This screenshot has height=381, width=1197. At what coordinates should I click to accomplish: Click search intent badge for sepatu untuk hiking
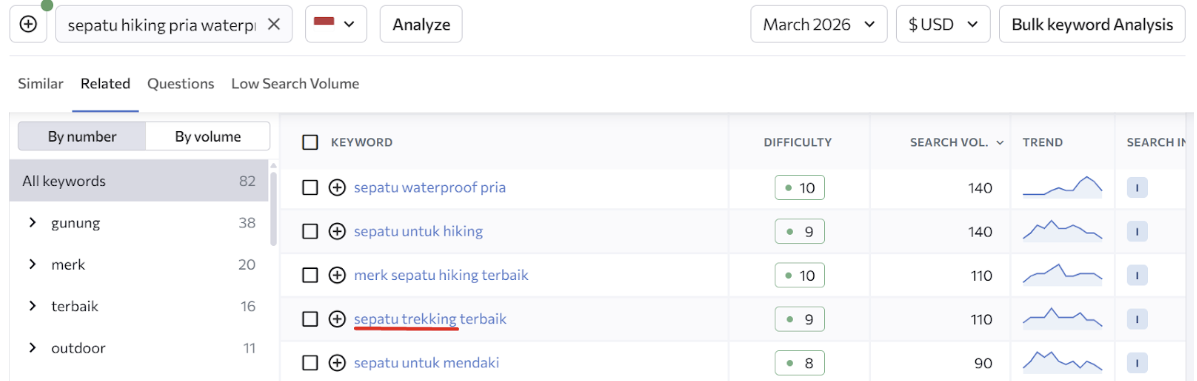coord(1137,231)
